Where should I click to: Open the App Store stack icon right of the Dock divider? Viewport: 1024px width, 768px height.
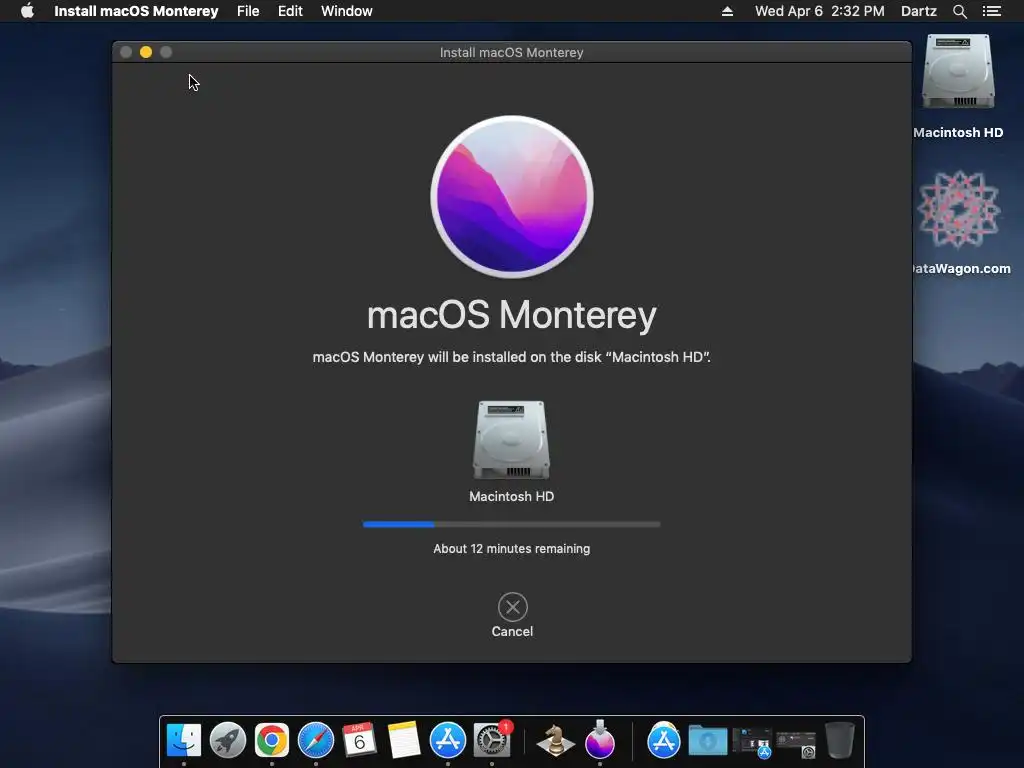click(664, 740)
